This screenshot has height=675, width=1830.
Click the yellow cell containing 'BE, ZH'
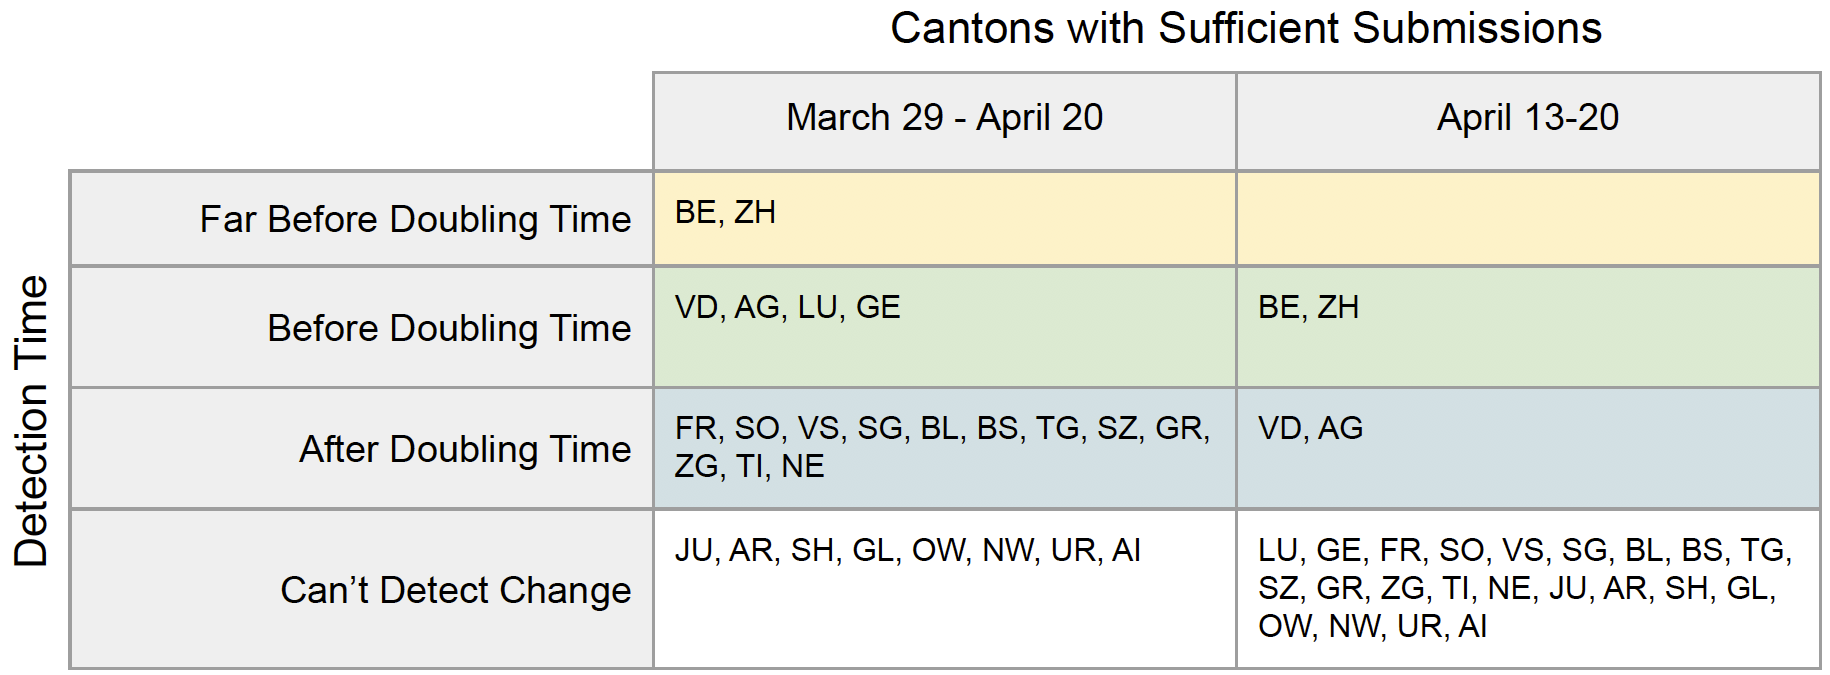click(944, 219)
